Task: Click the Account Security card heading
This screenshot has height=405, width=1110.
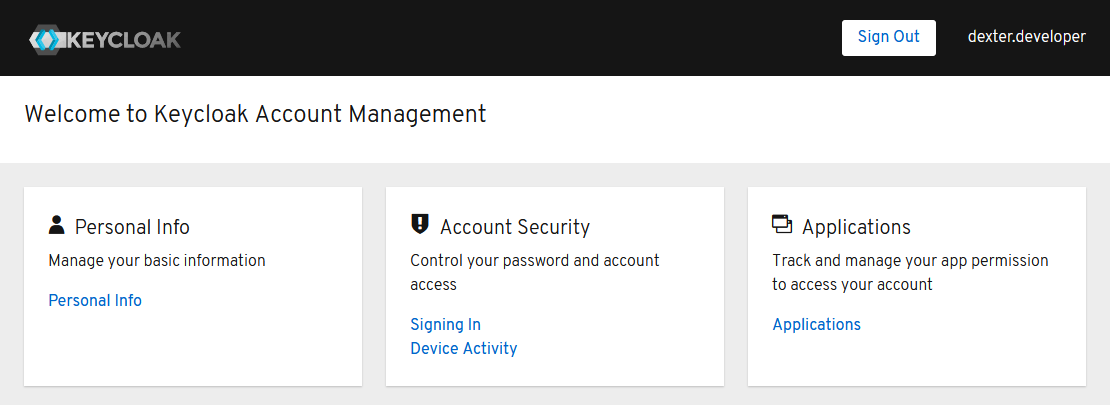Action: (514, 227)
